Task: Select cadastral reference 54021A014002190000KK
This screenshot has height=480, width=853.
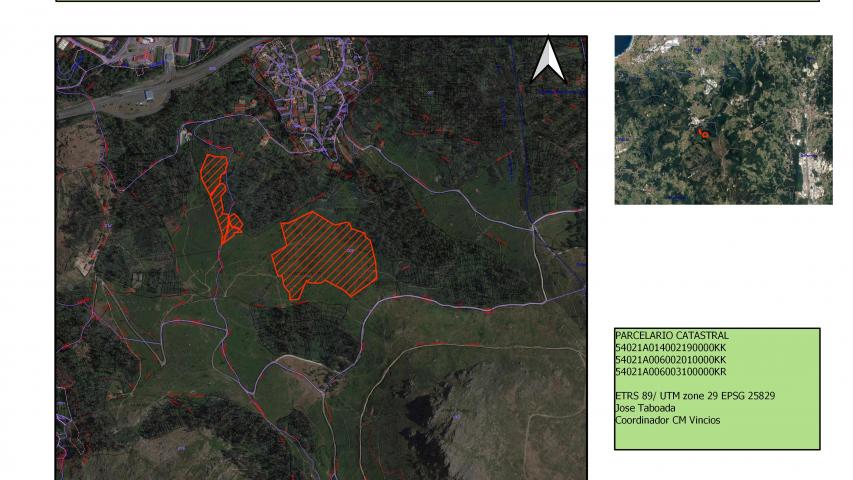Action: pyautogui.click(x=670, y=347)
